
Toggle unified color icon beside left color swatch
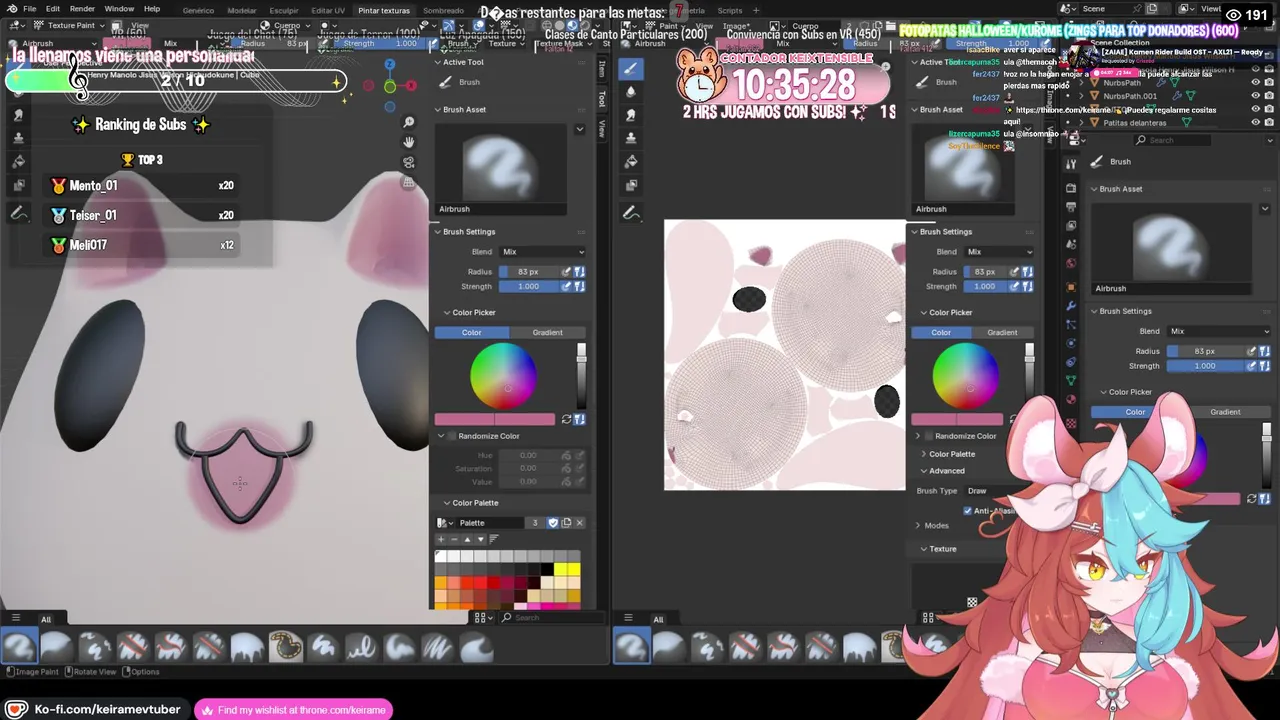tap(579, 419)
